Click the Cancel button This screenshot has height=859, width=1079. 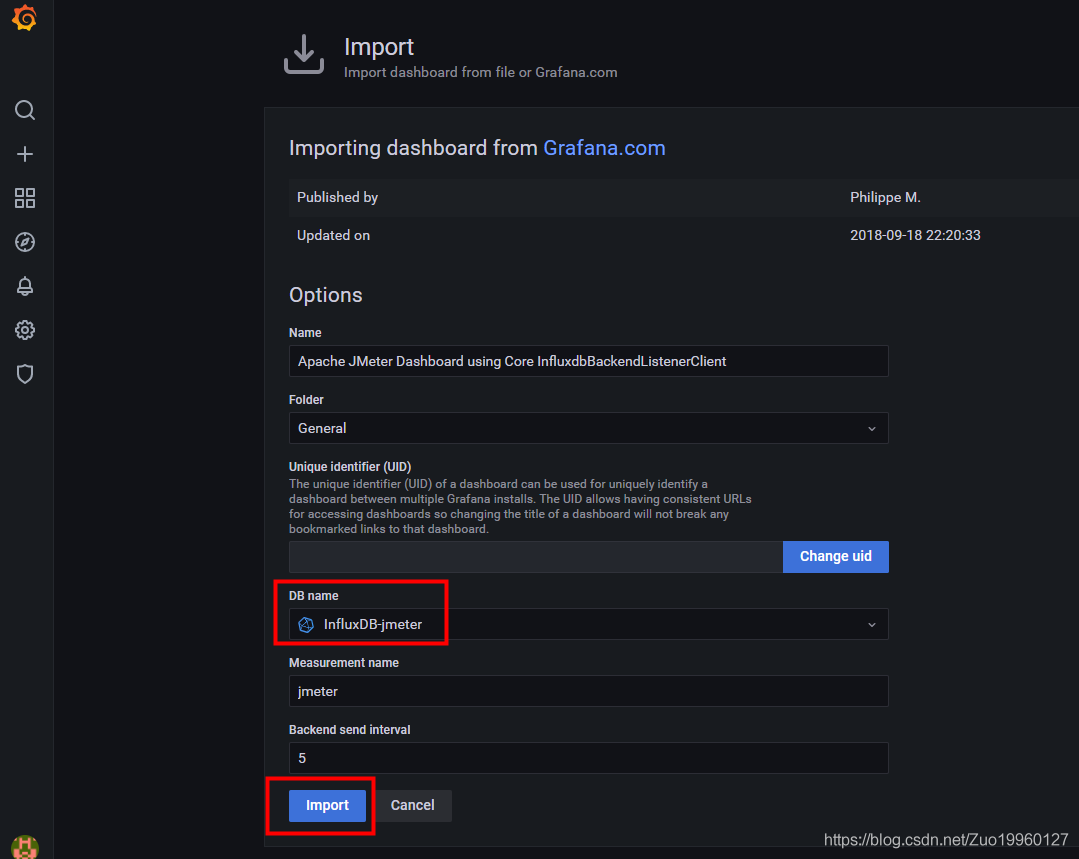coord(413,805)
